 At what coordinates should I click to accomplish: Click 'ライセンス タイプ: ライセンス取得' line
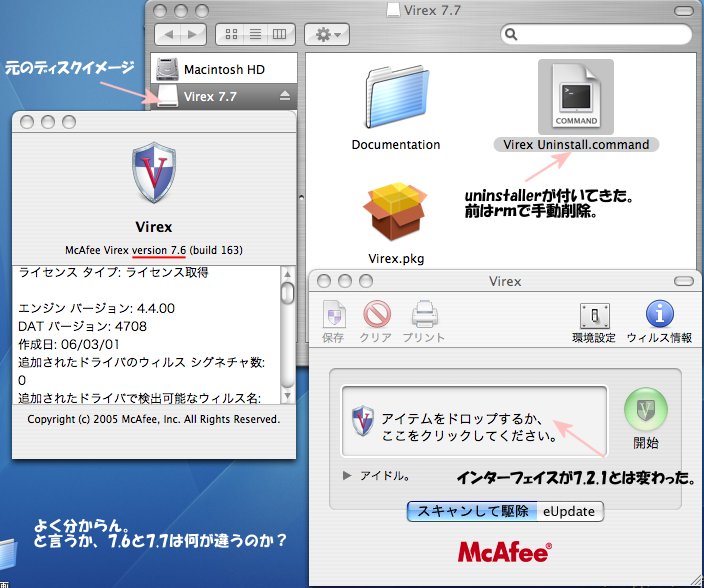pyautogui.click(x=113, y=272)
